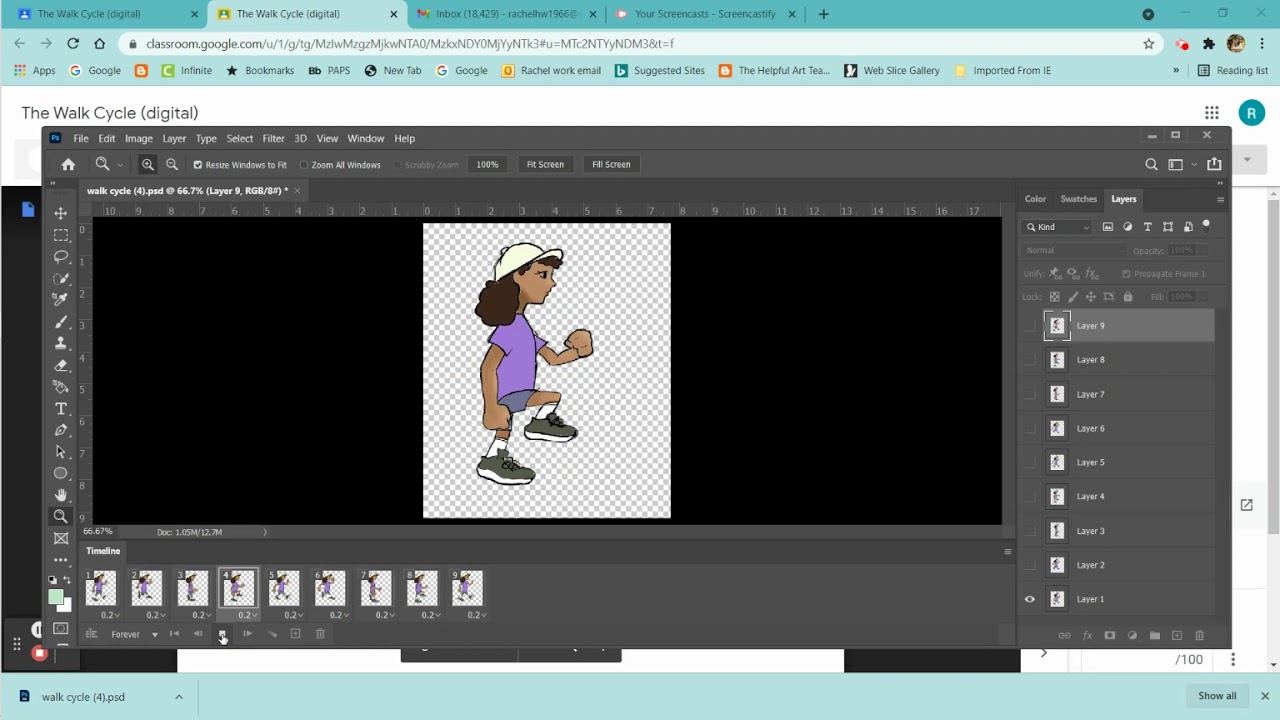
Task: Open the Layer menu
Action: tap(174, 138)
